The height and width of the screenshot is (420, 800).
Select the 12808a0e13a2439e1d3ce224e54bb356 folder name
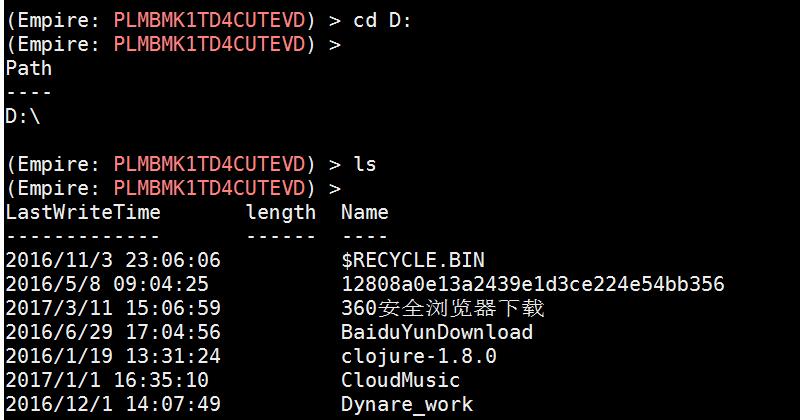pyautogui.click(x=532, y=284)
